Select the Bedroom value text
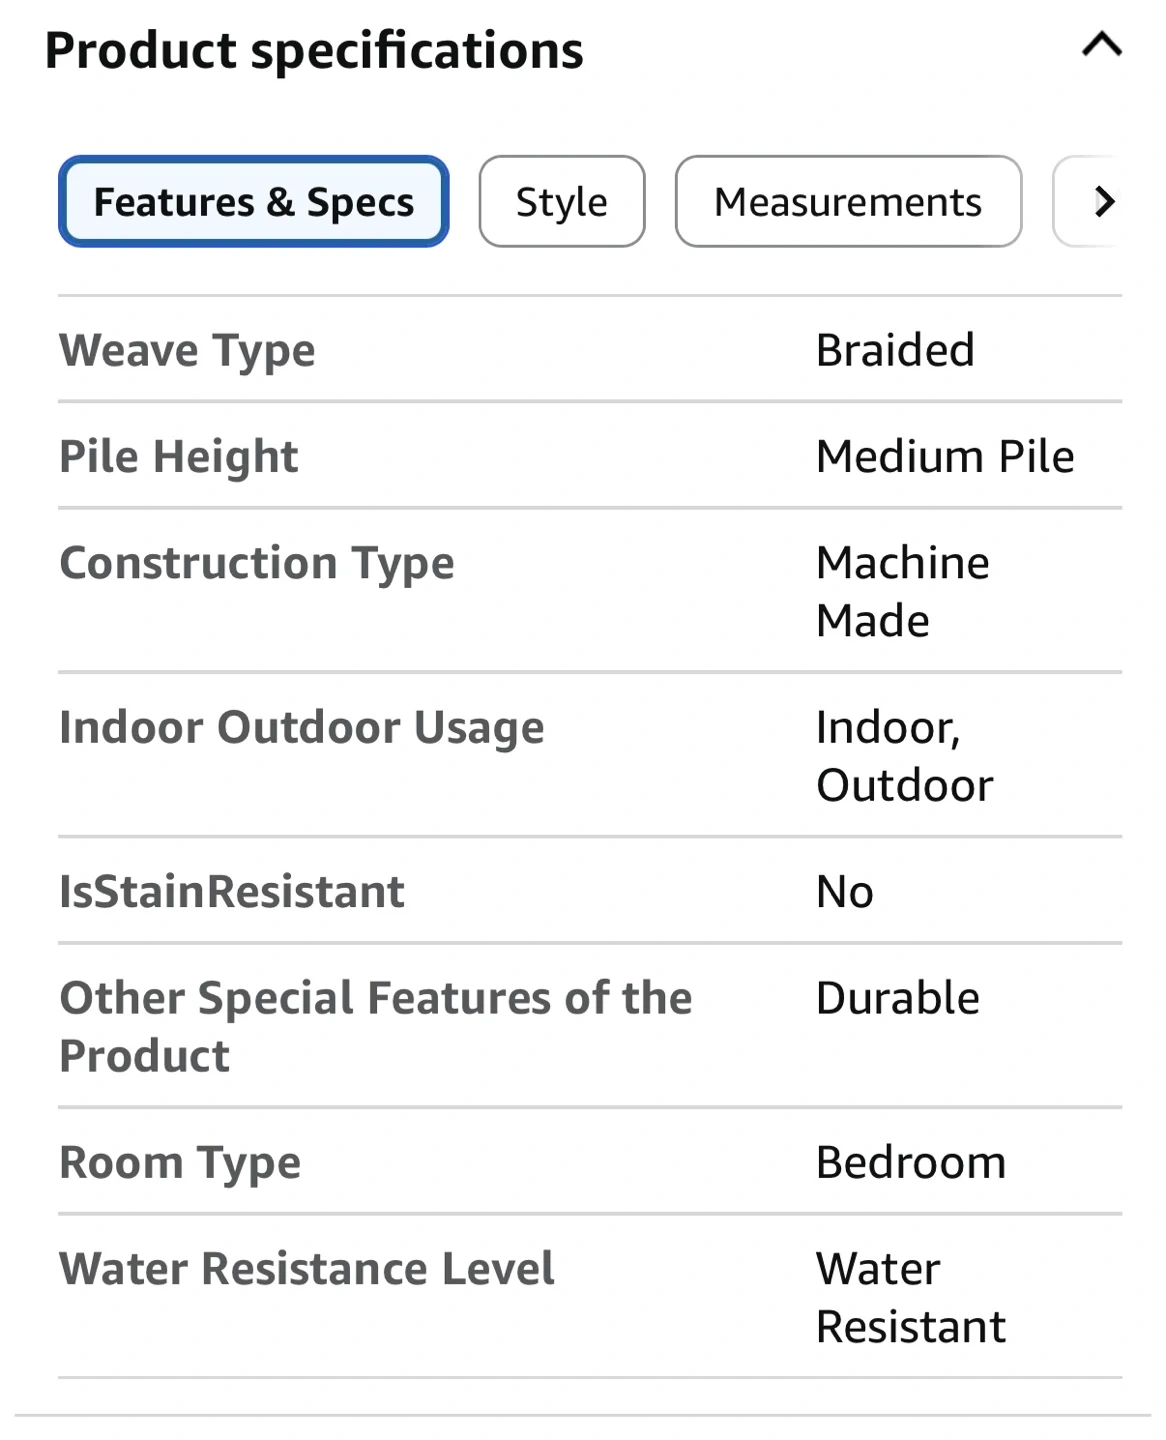Image resolution: width=1166 pixels, height=1440 pixels. (x=910, y=1163)
